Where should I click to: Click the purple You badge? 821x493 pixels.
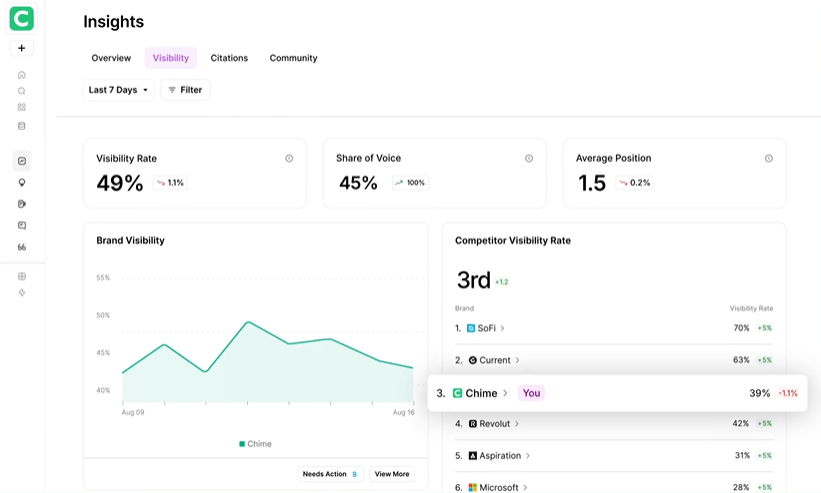point(531,393)
